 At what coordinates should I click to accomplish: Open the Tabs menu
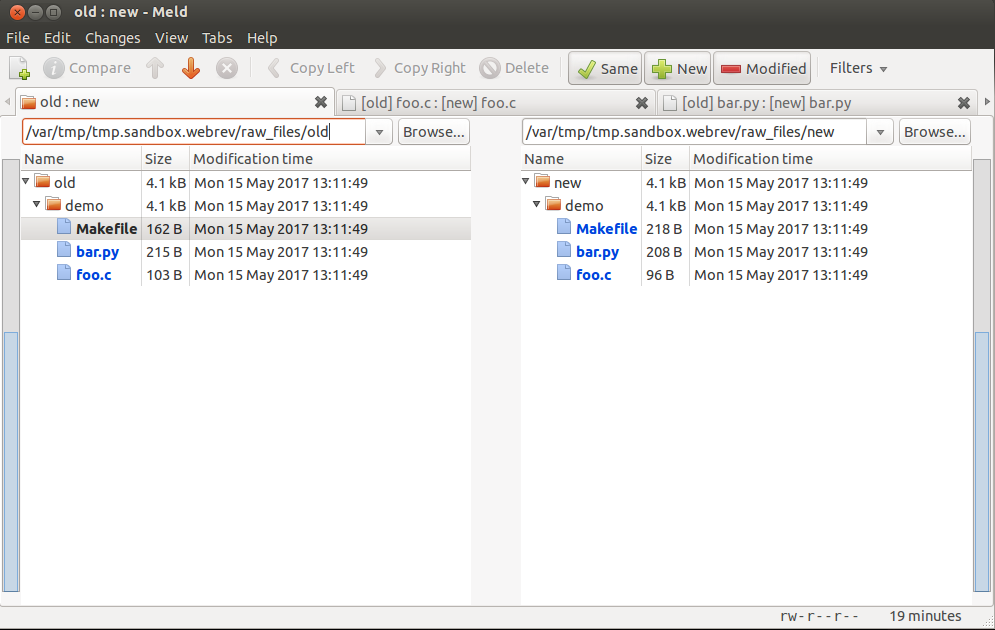(x=217, y=38)
